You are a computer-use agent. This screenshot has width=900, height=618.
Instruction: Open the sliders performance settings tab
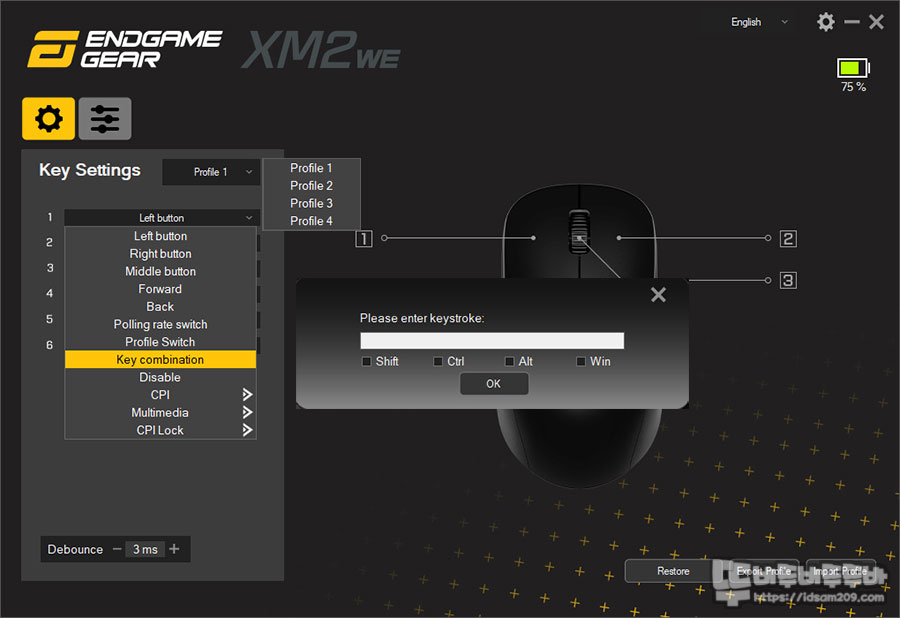(x=105, y=119)
